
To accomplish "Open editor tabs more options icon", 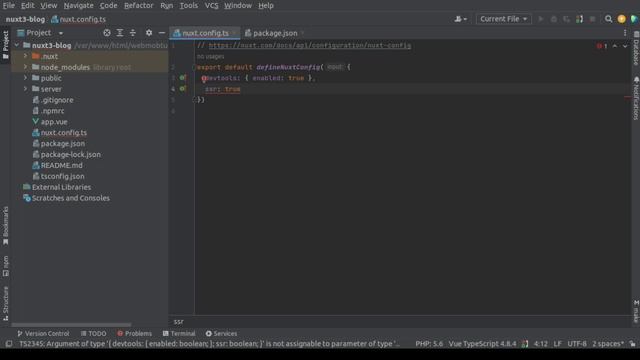I will [x=625, y=33].
